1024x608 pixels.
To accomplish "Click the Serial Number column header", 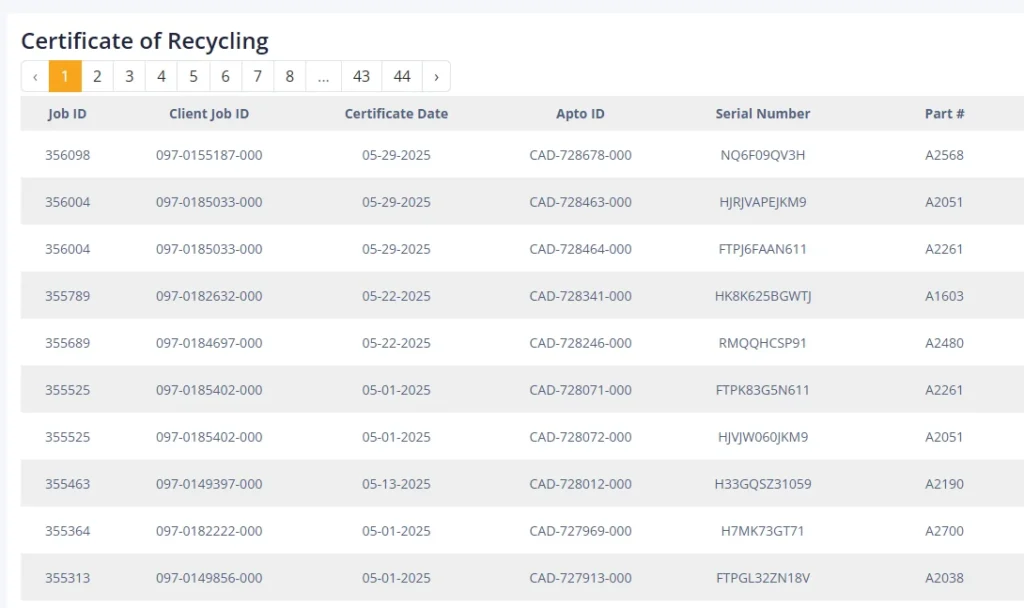I will pyautogui.click(x=762, y=114).
